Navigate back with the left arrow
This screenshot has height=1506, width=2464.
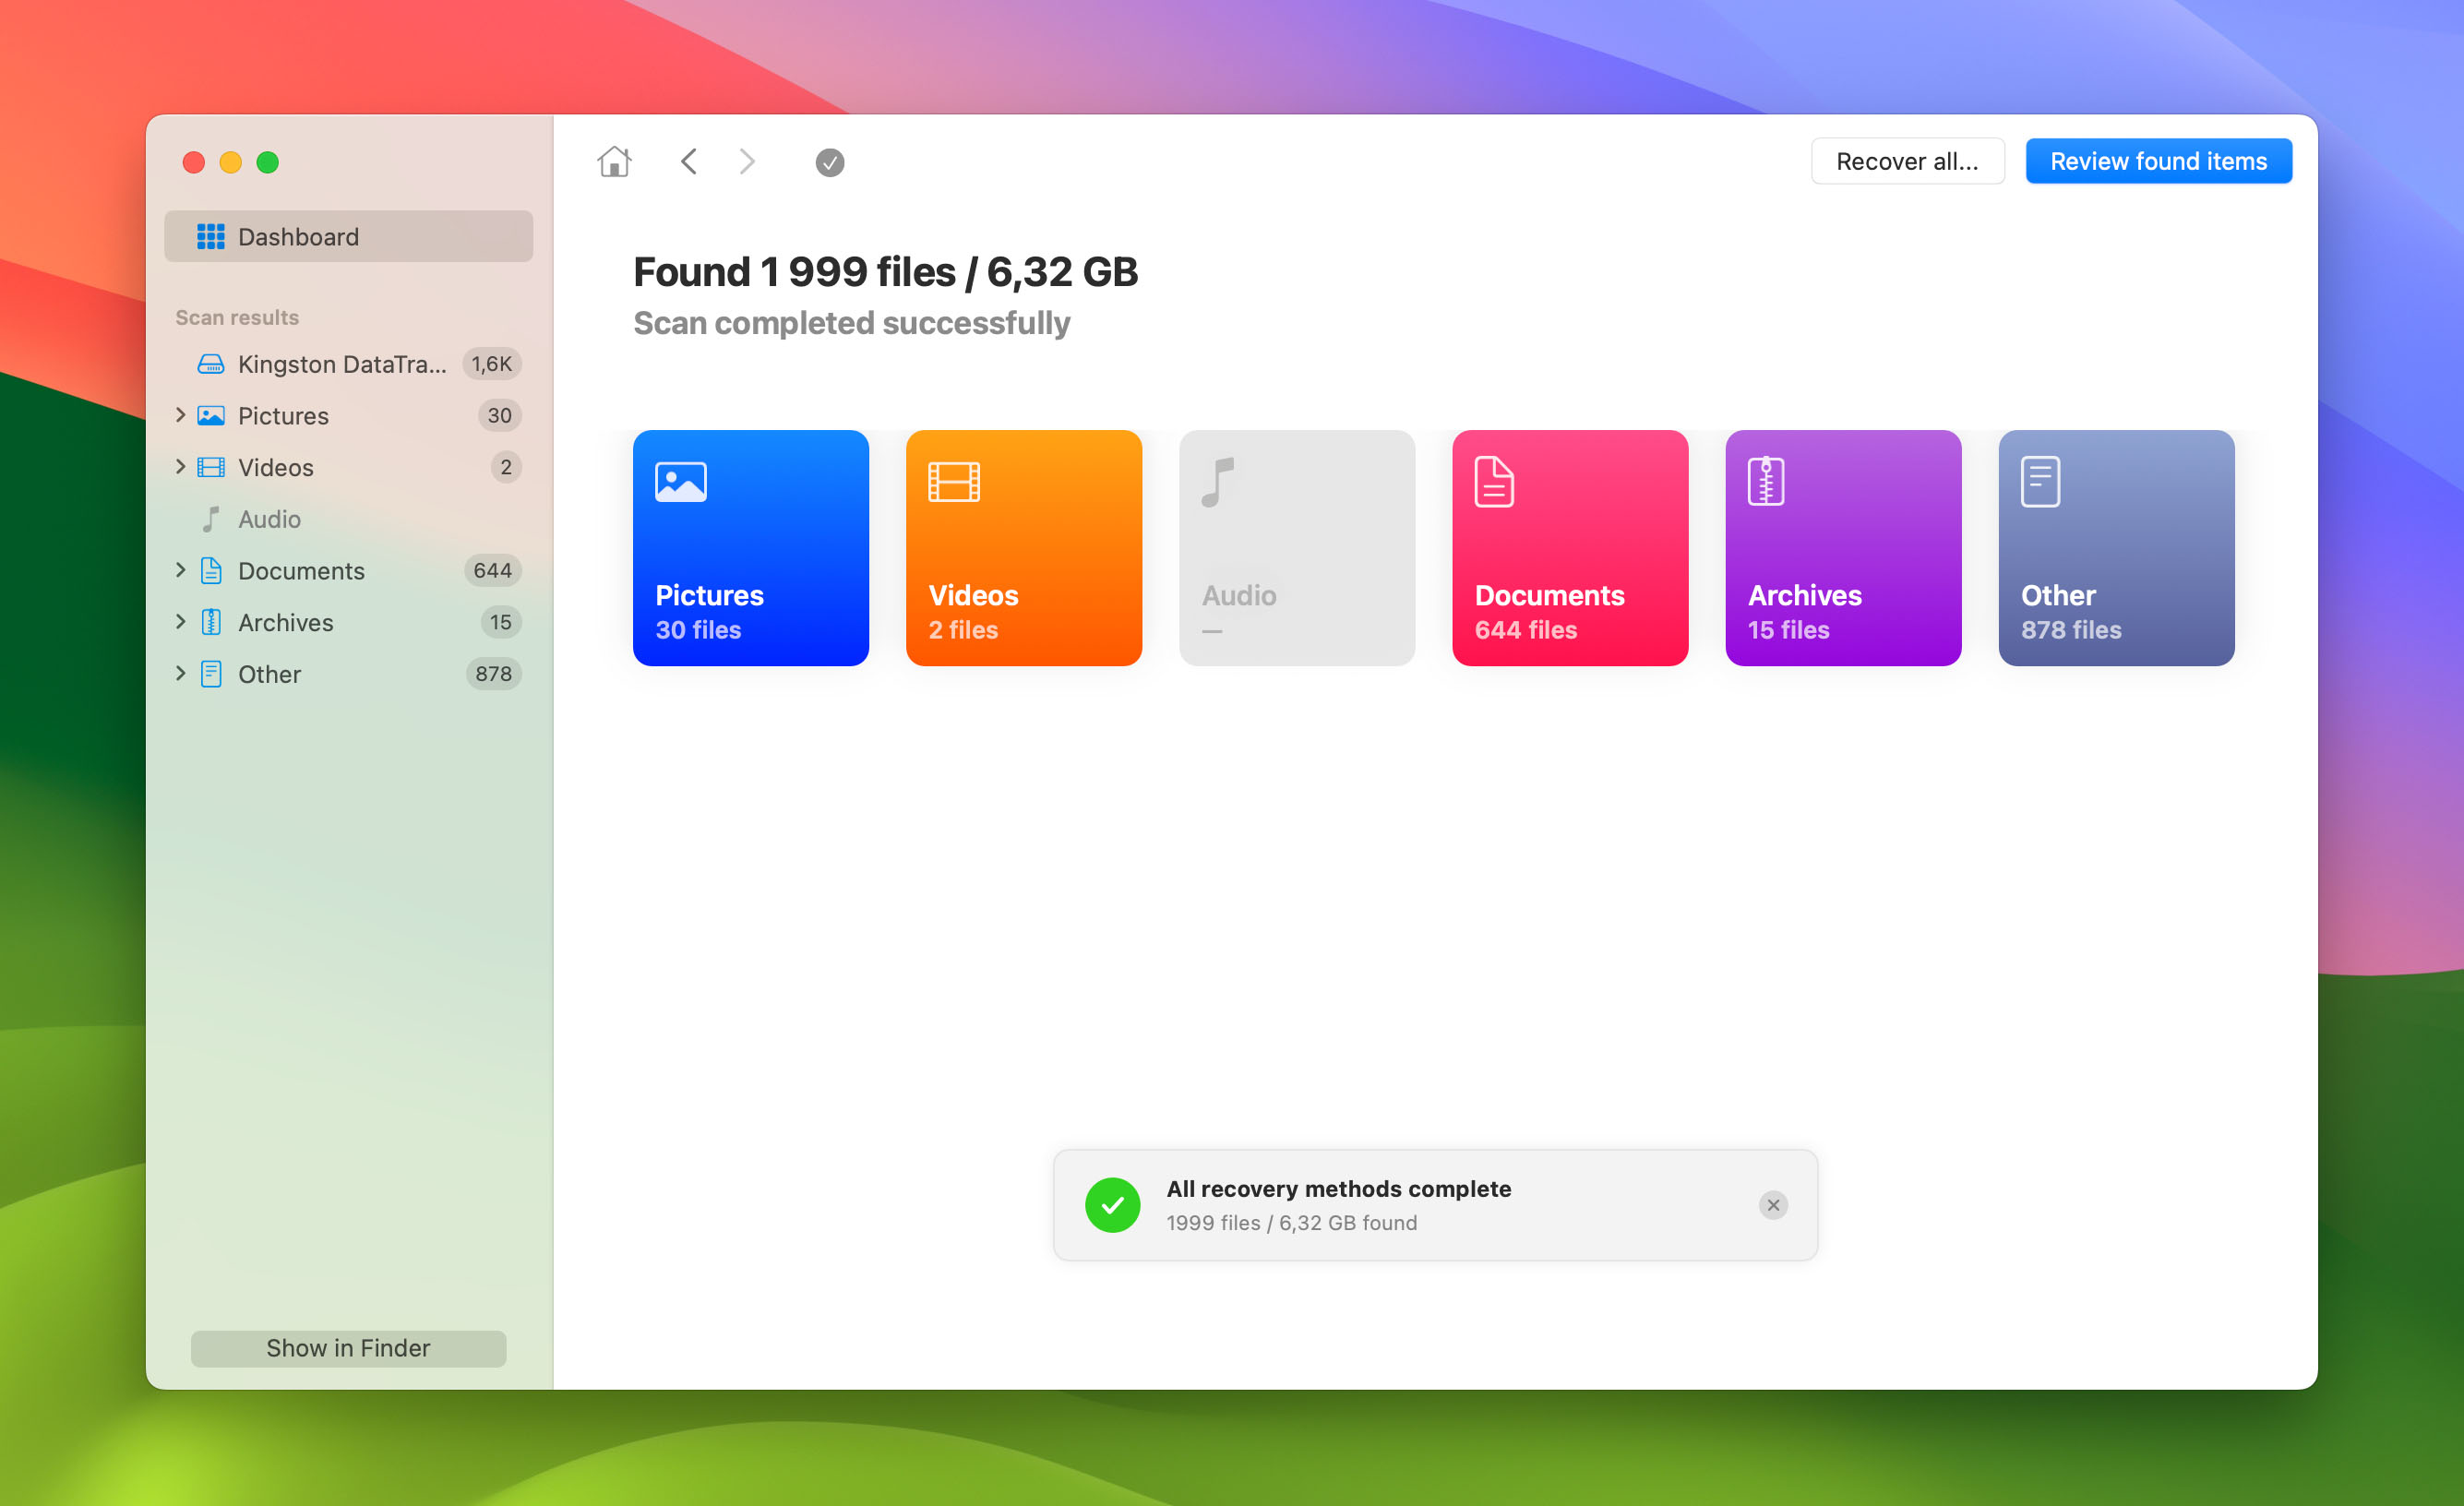(x=688, y=161)
